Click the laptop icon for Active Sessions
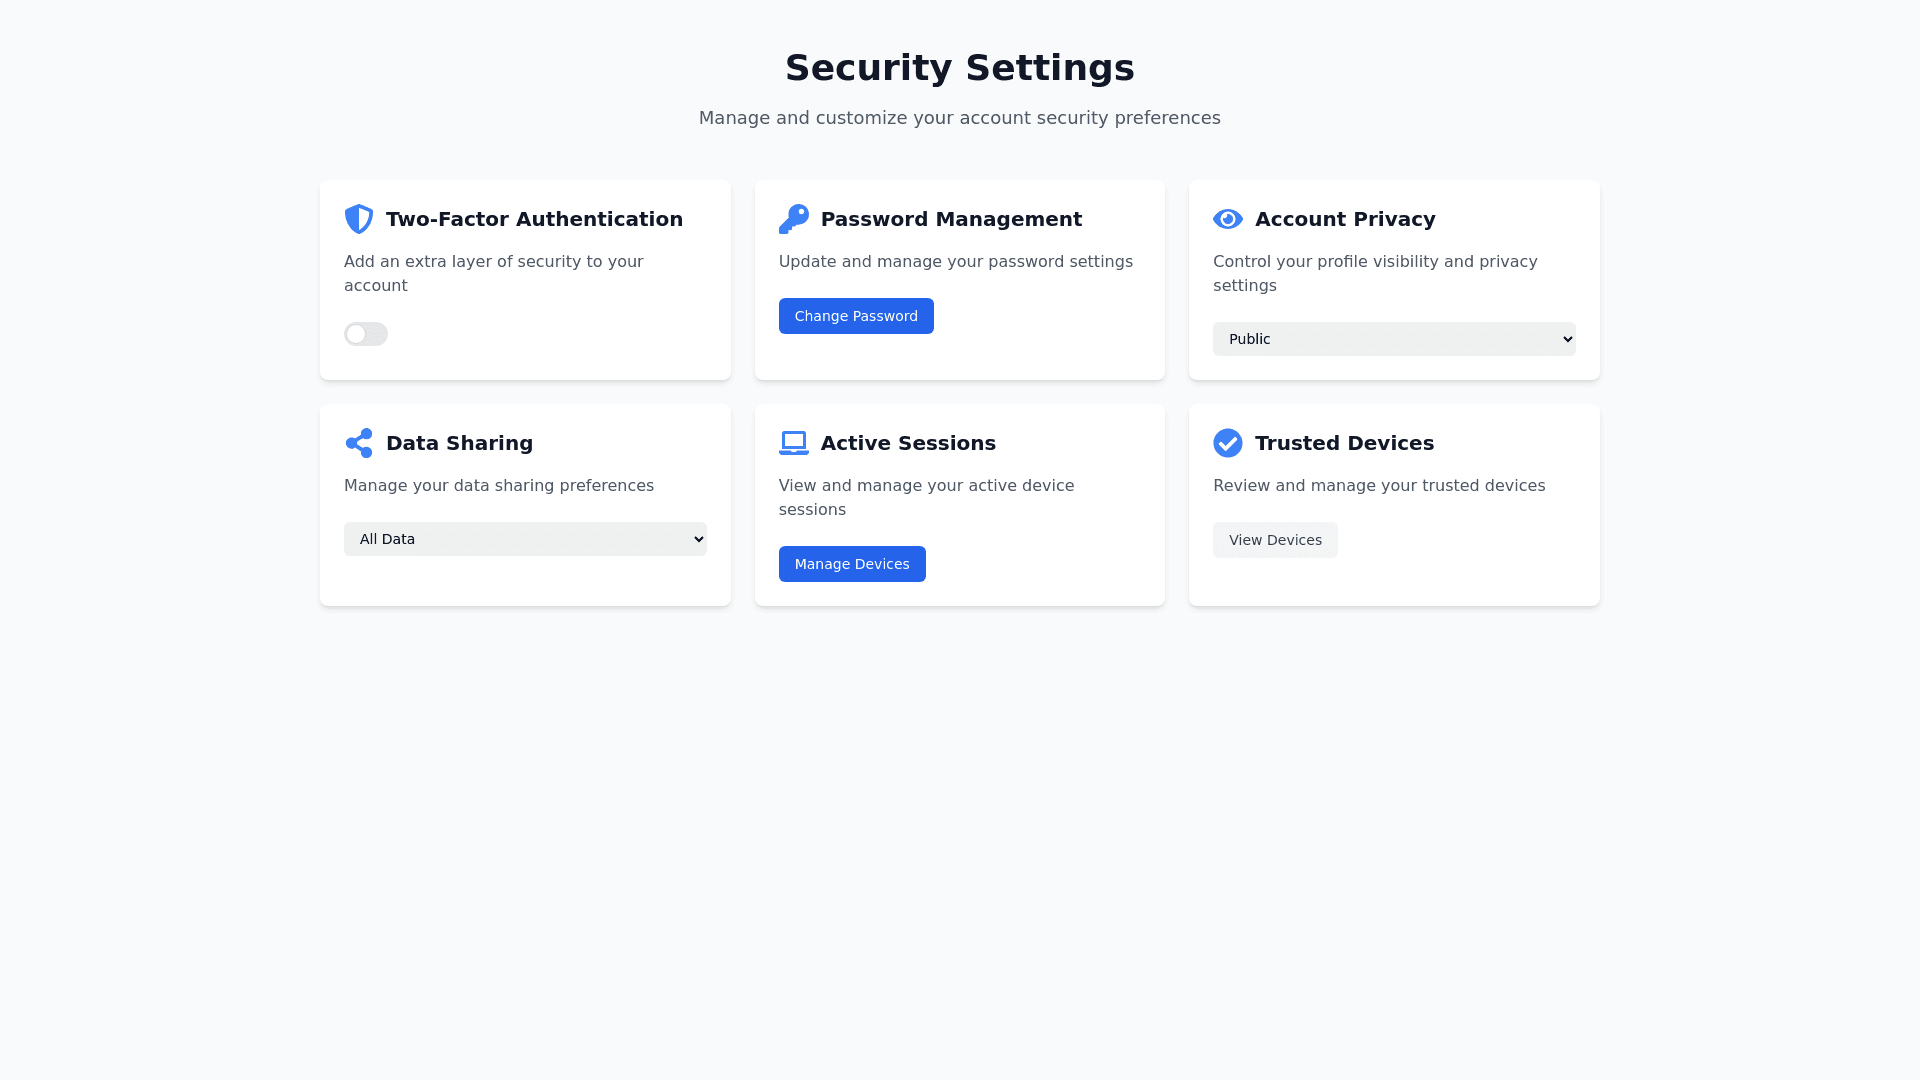 (793, 443)
